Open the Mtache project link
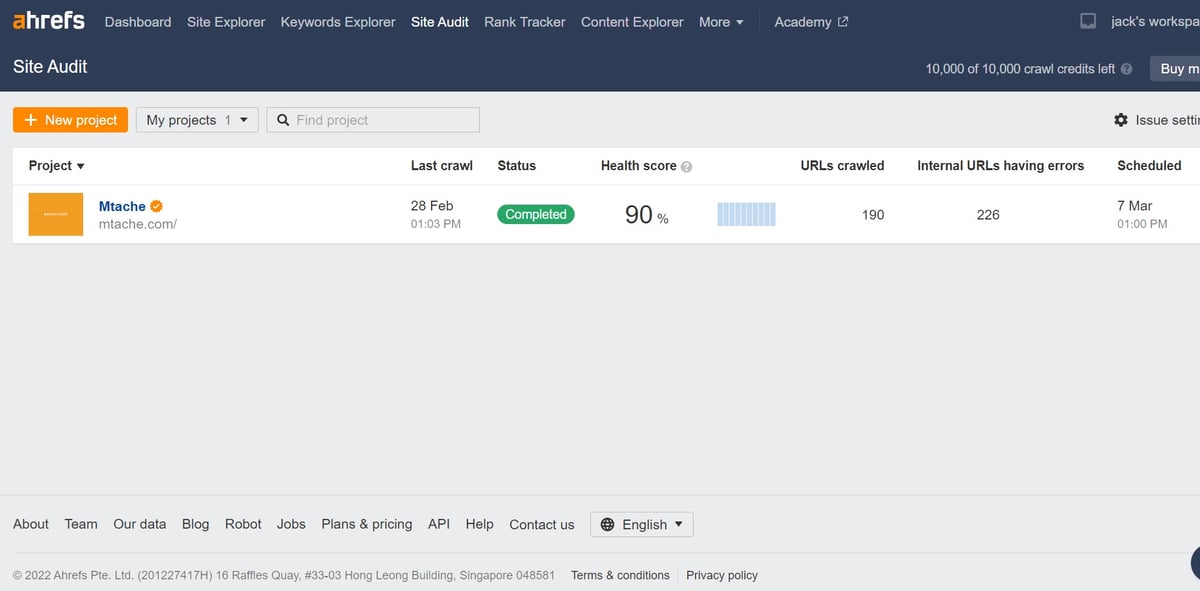This screenshot has width=1200, height=591. (122, 206)
